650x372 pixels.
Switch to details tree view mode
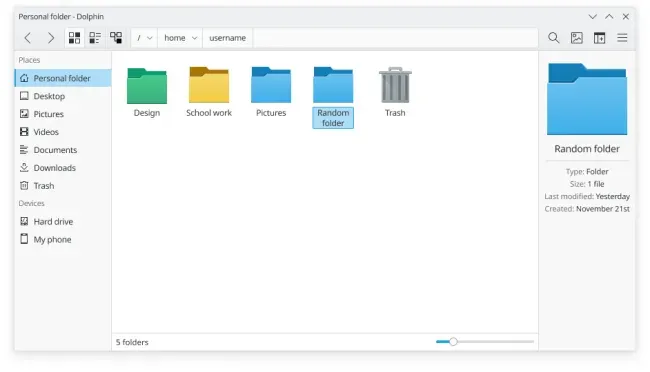pyautogui.click(x=116, y=38)
